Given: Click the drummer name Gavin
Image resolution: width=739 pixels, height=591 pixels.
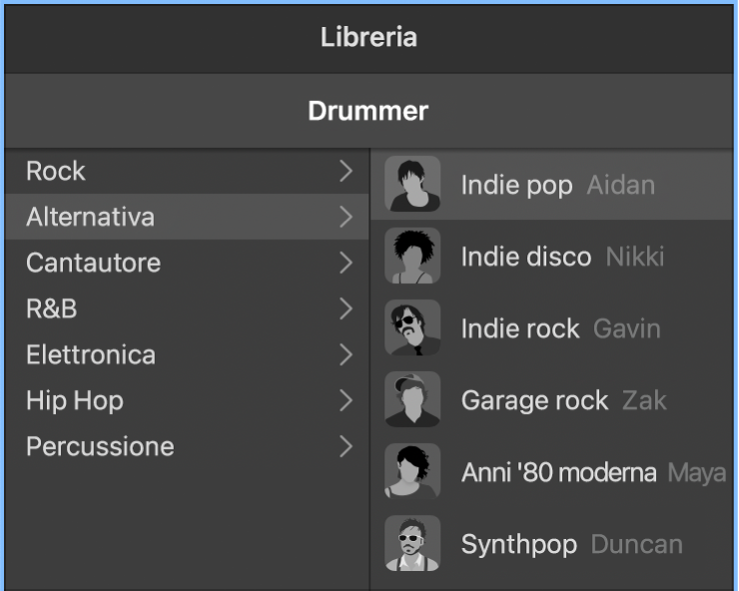Looking at the screenshot, I should click(627, 329).
